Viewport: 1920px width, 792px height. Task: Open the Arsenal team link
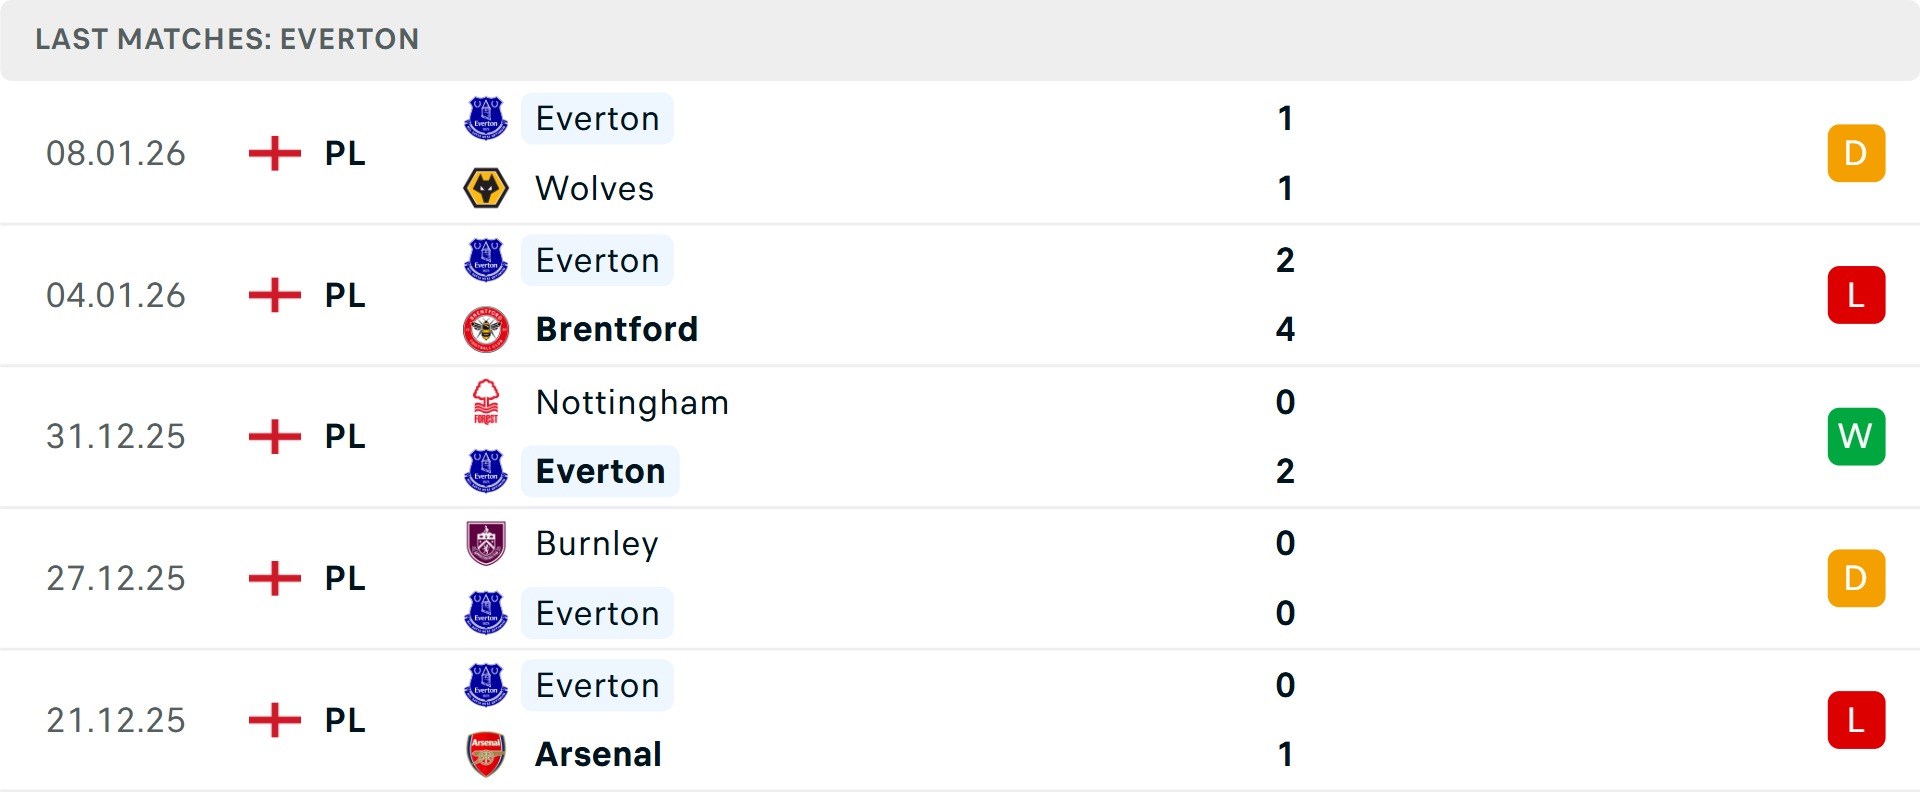tap(598, 754)
